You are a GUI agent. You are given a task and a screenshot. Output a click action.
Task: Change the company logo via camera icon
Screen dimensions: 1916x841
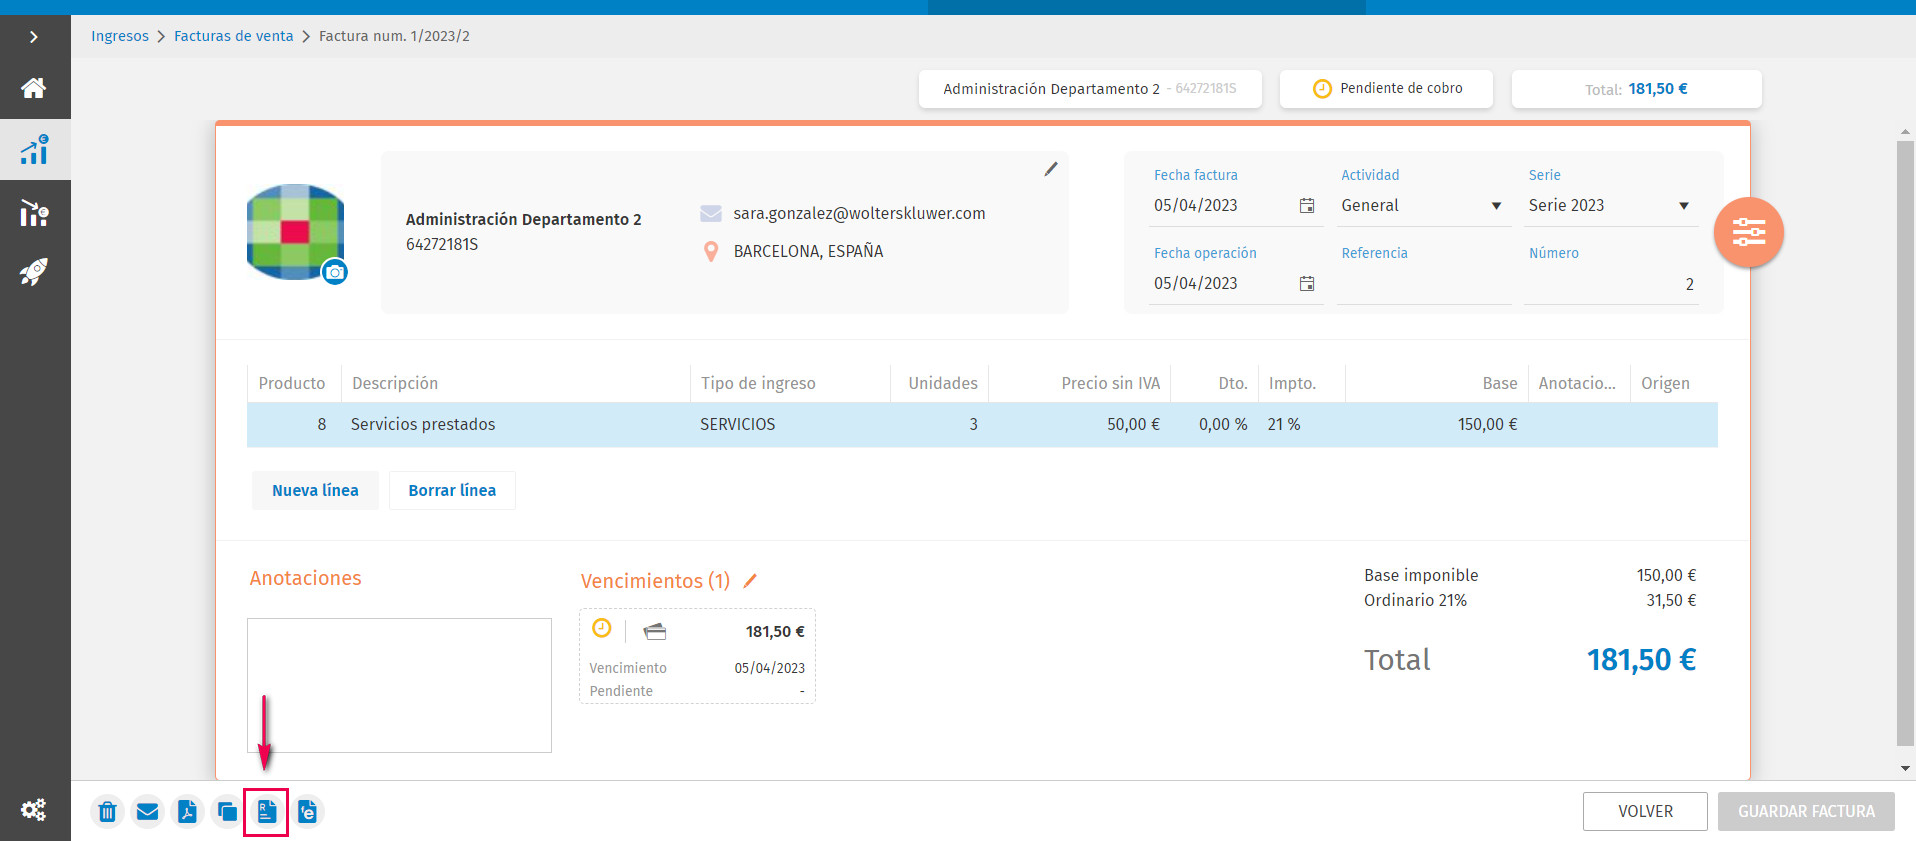coord(335,272)
